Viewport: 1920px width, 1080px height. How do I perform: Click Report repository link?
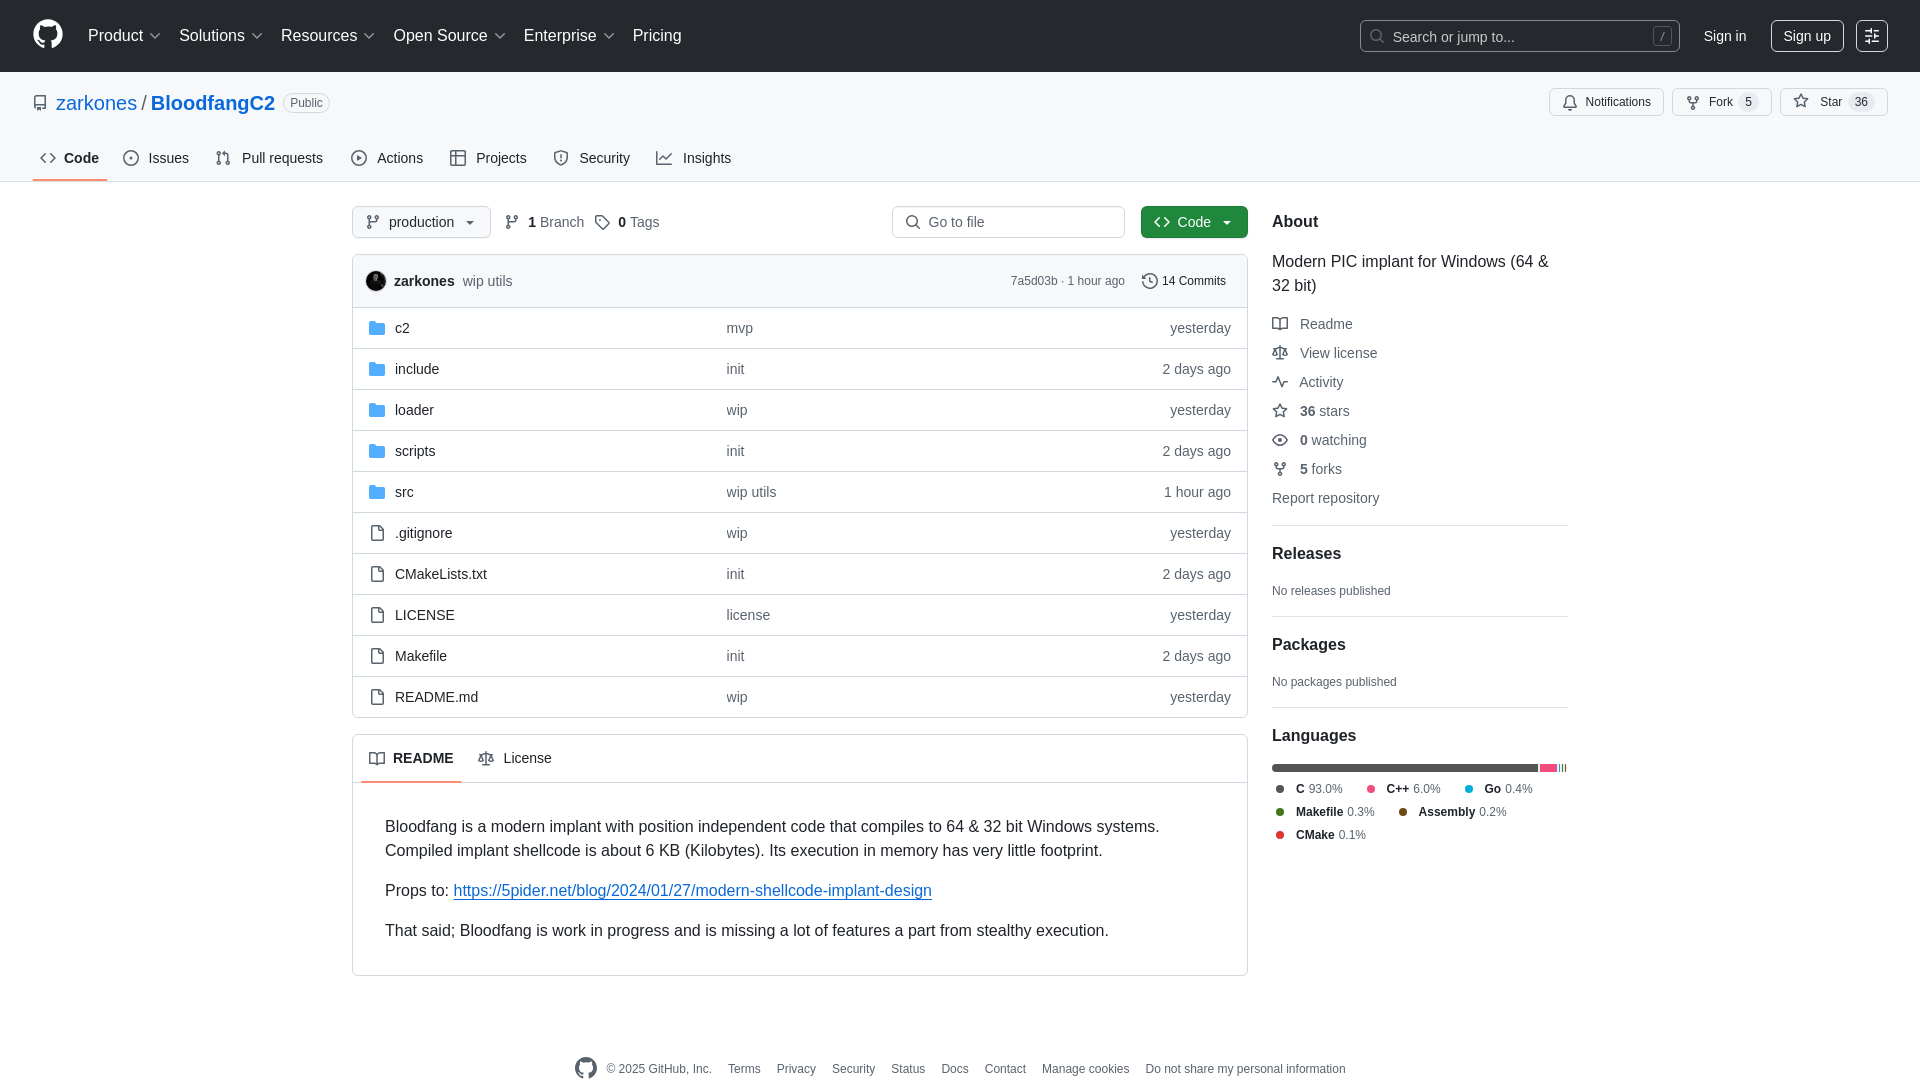coord(1325,498)
